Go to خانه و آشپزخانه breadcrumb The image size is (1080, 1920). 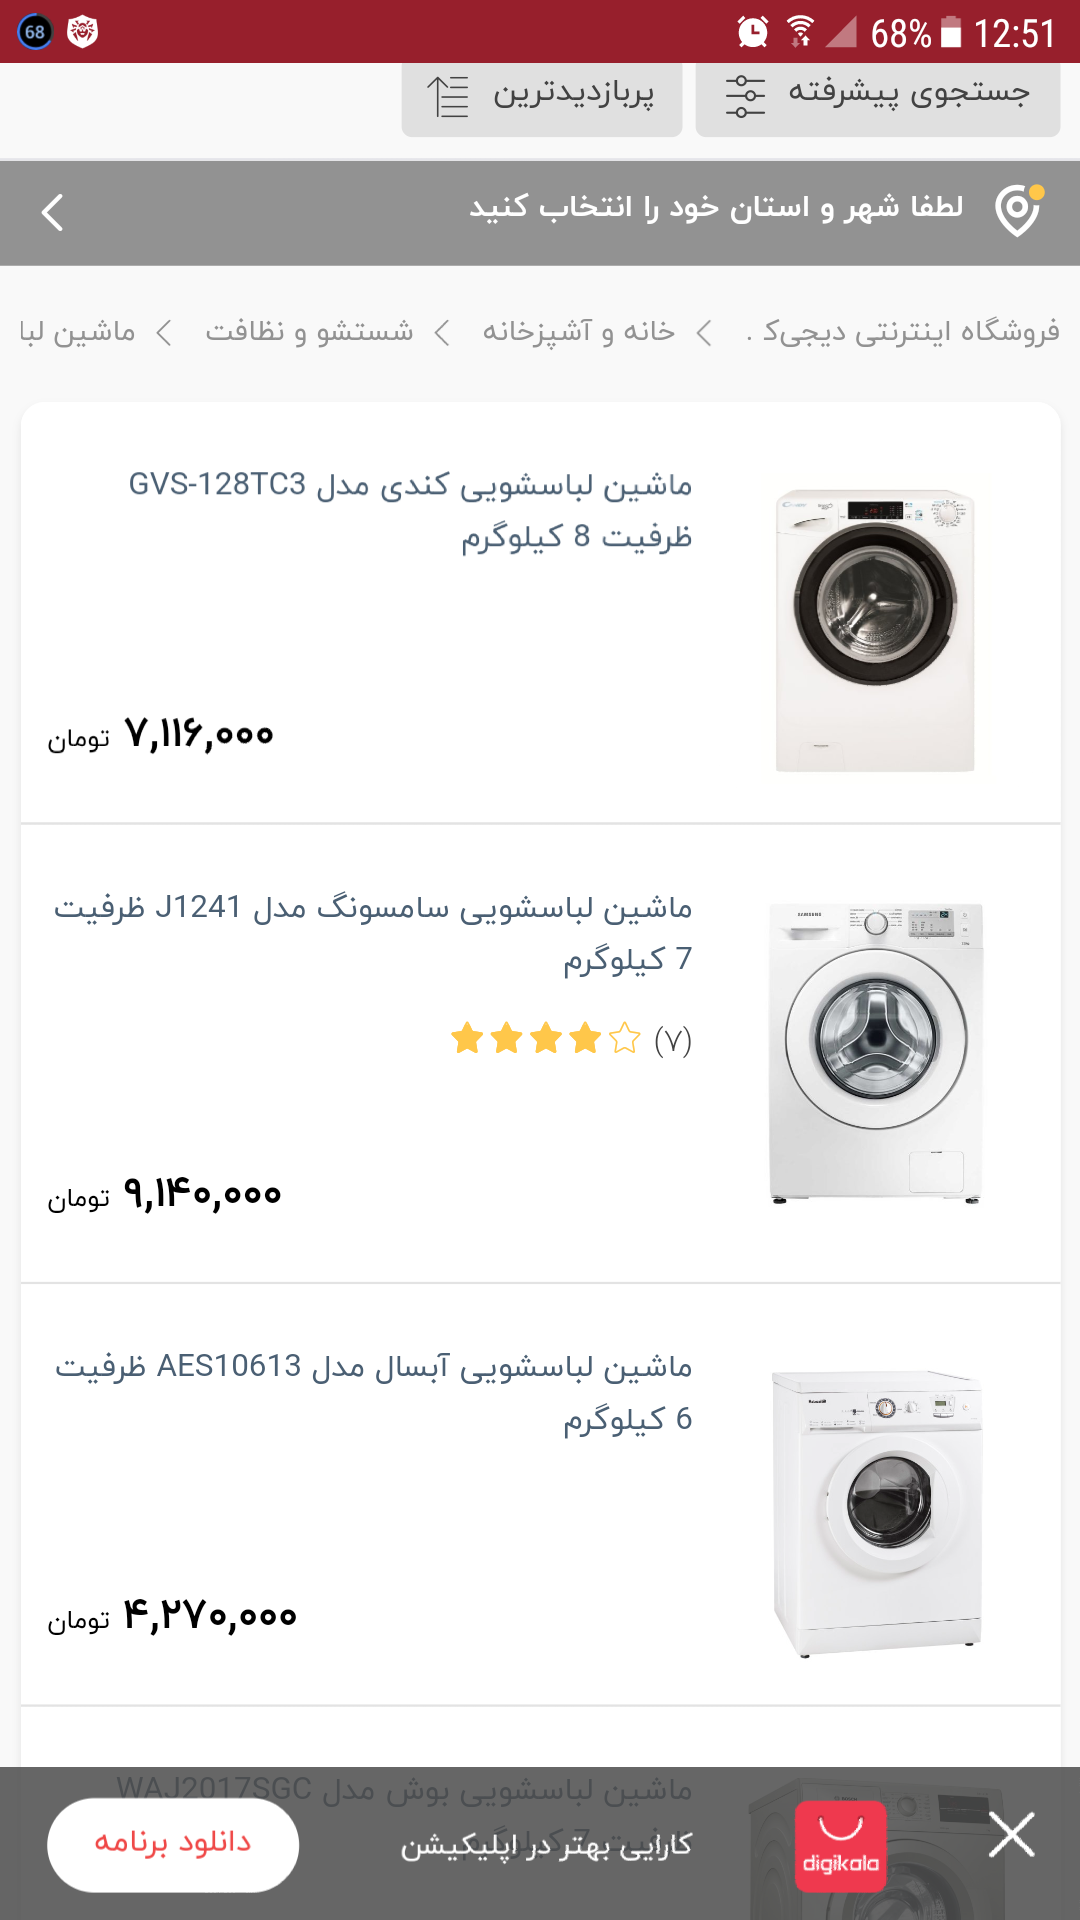(579, 331)
